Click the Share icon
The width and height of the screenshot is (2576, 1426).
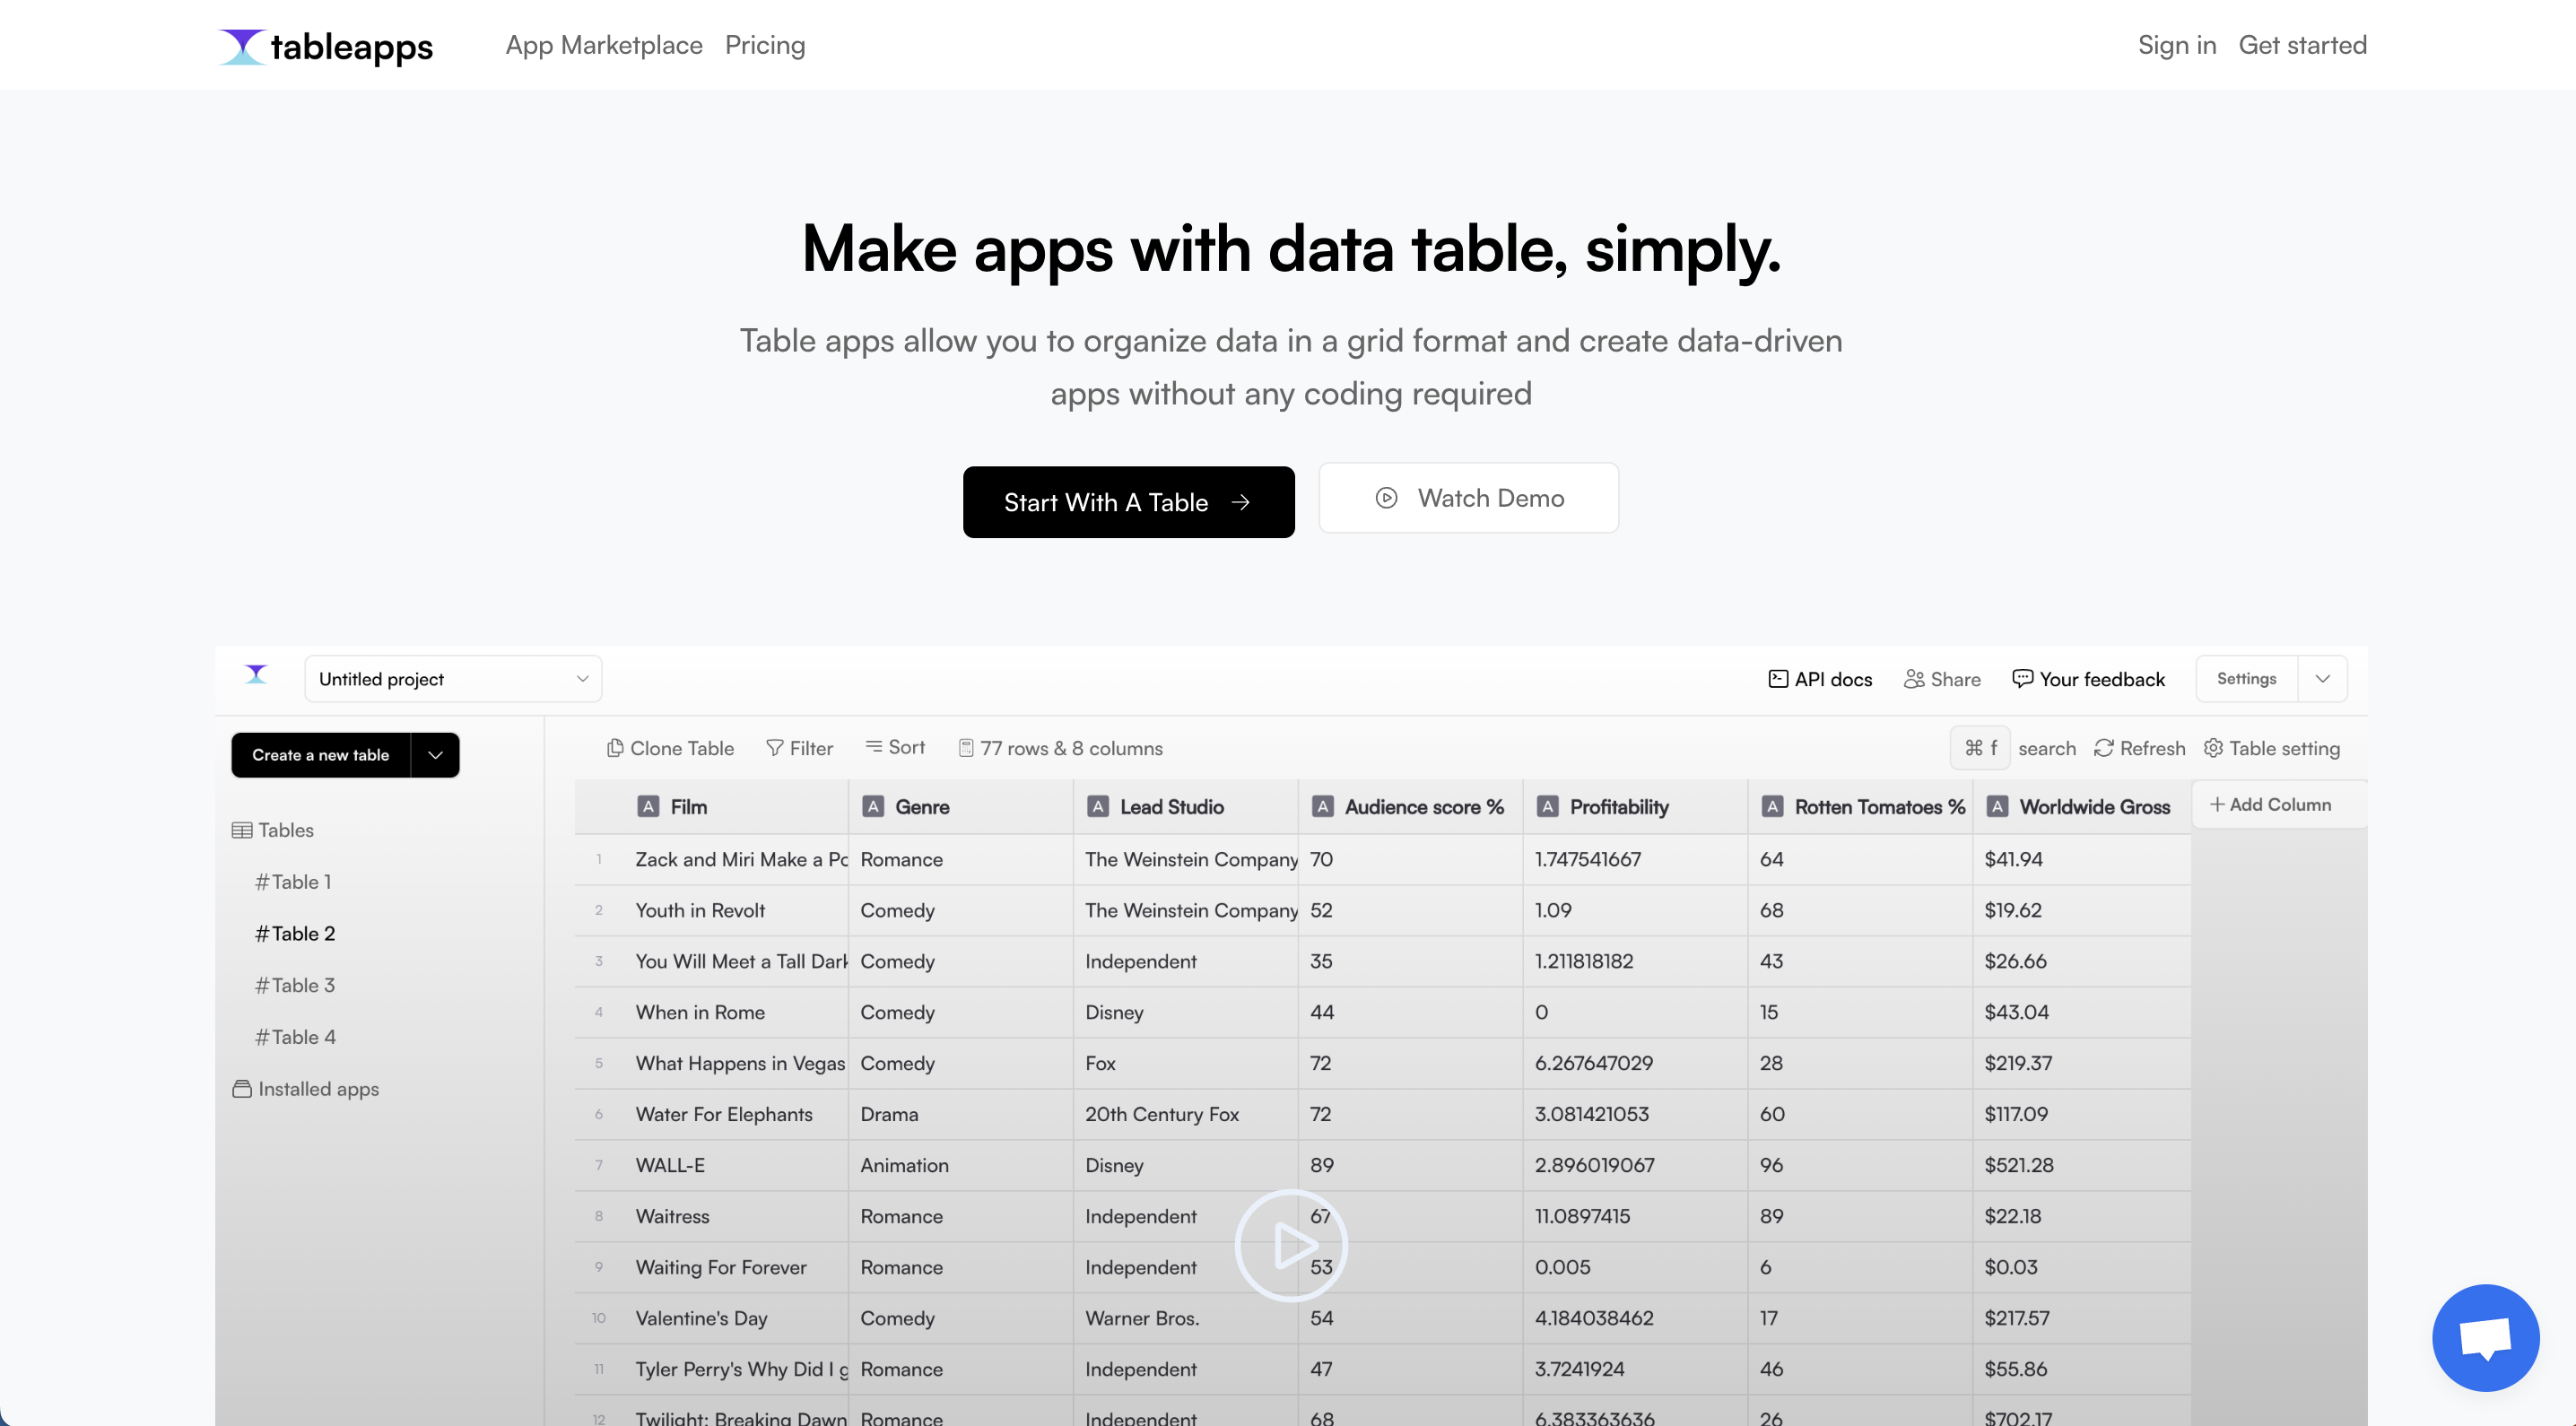point(1914,679)
